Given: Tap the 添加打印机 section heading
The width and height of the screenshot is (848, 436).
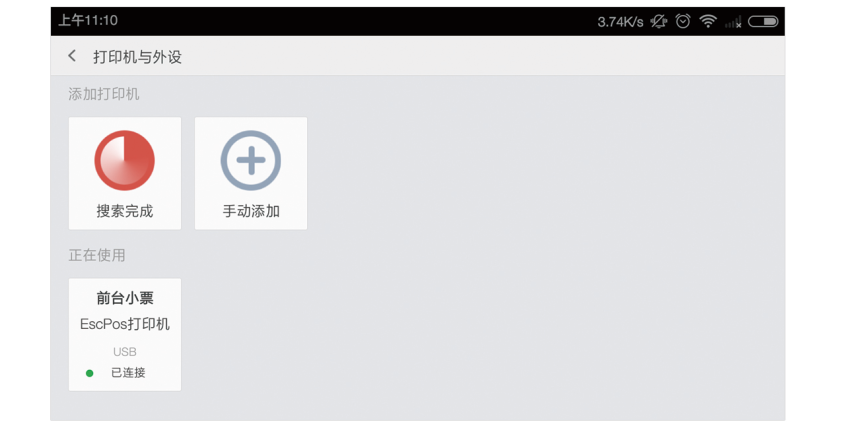Looking at the screenshot, I should point(104,94).
